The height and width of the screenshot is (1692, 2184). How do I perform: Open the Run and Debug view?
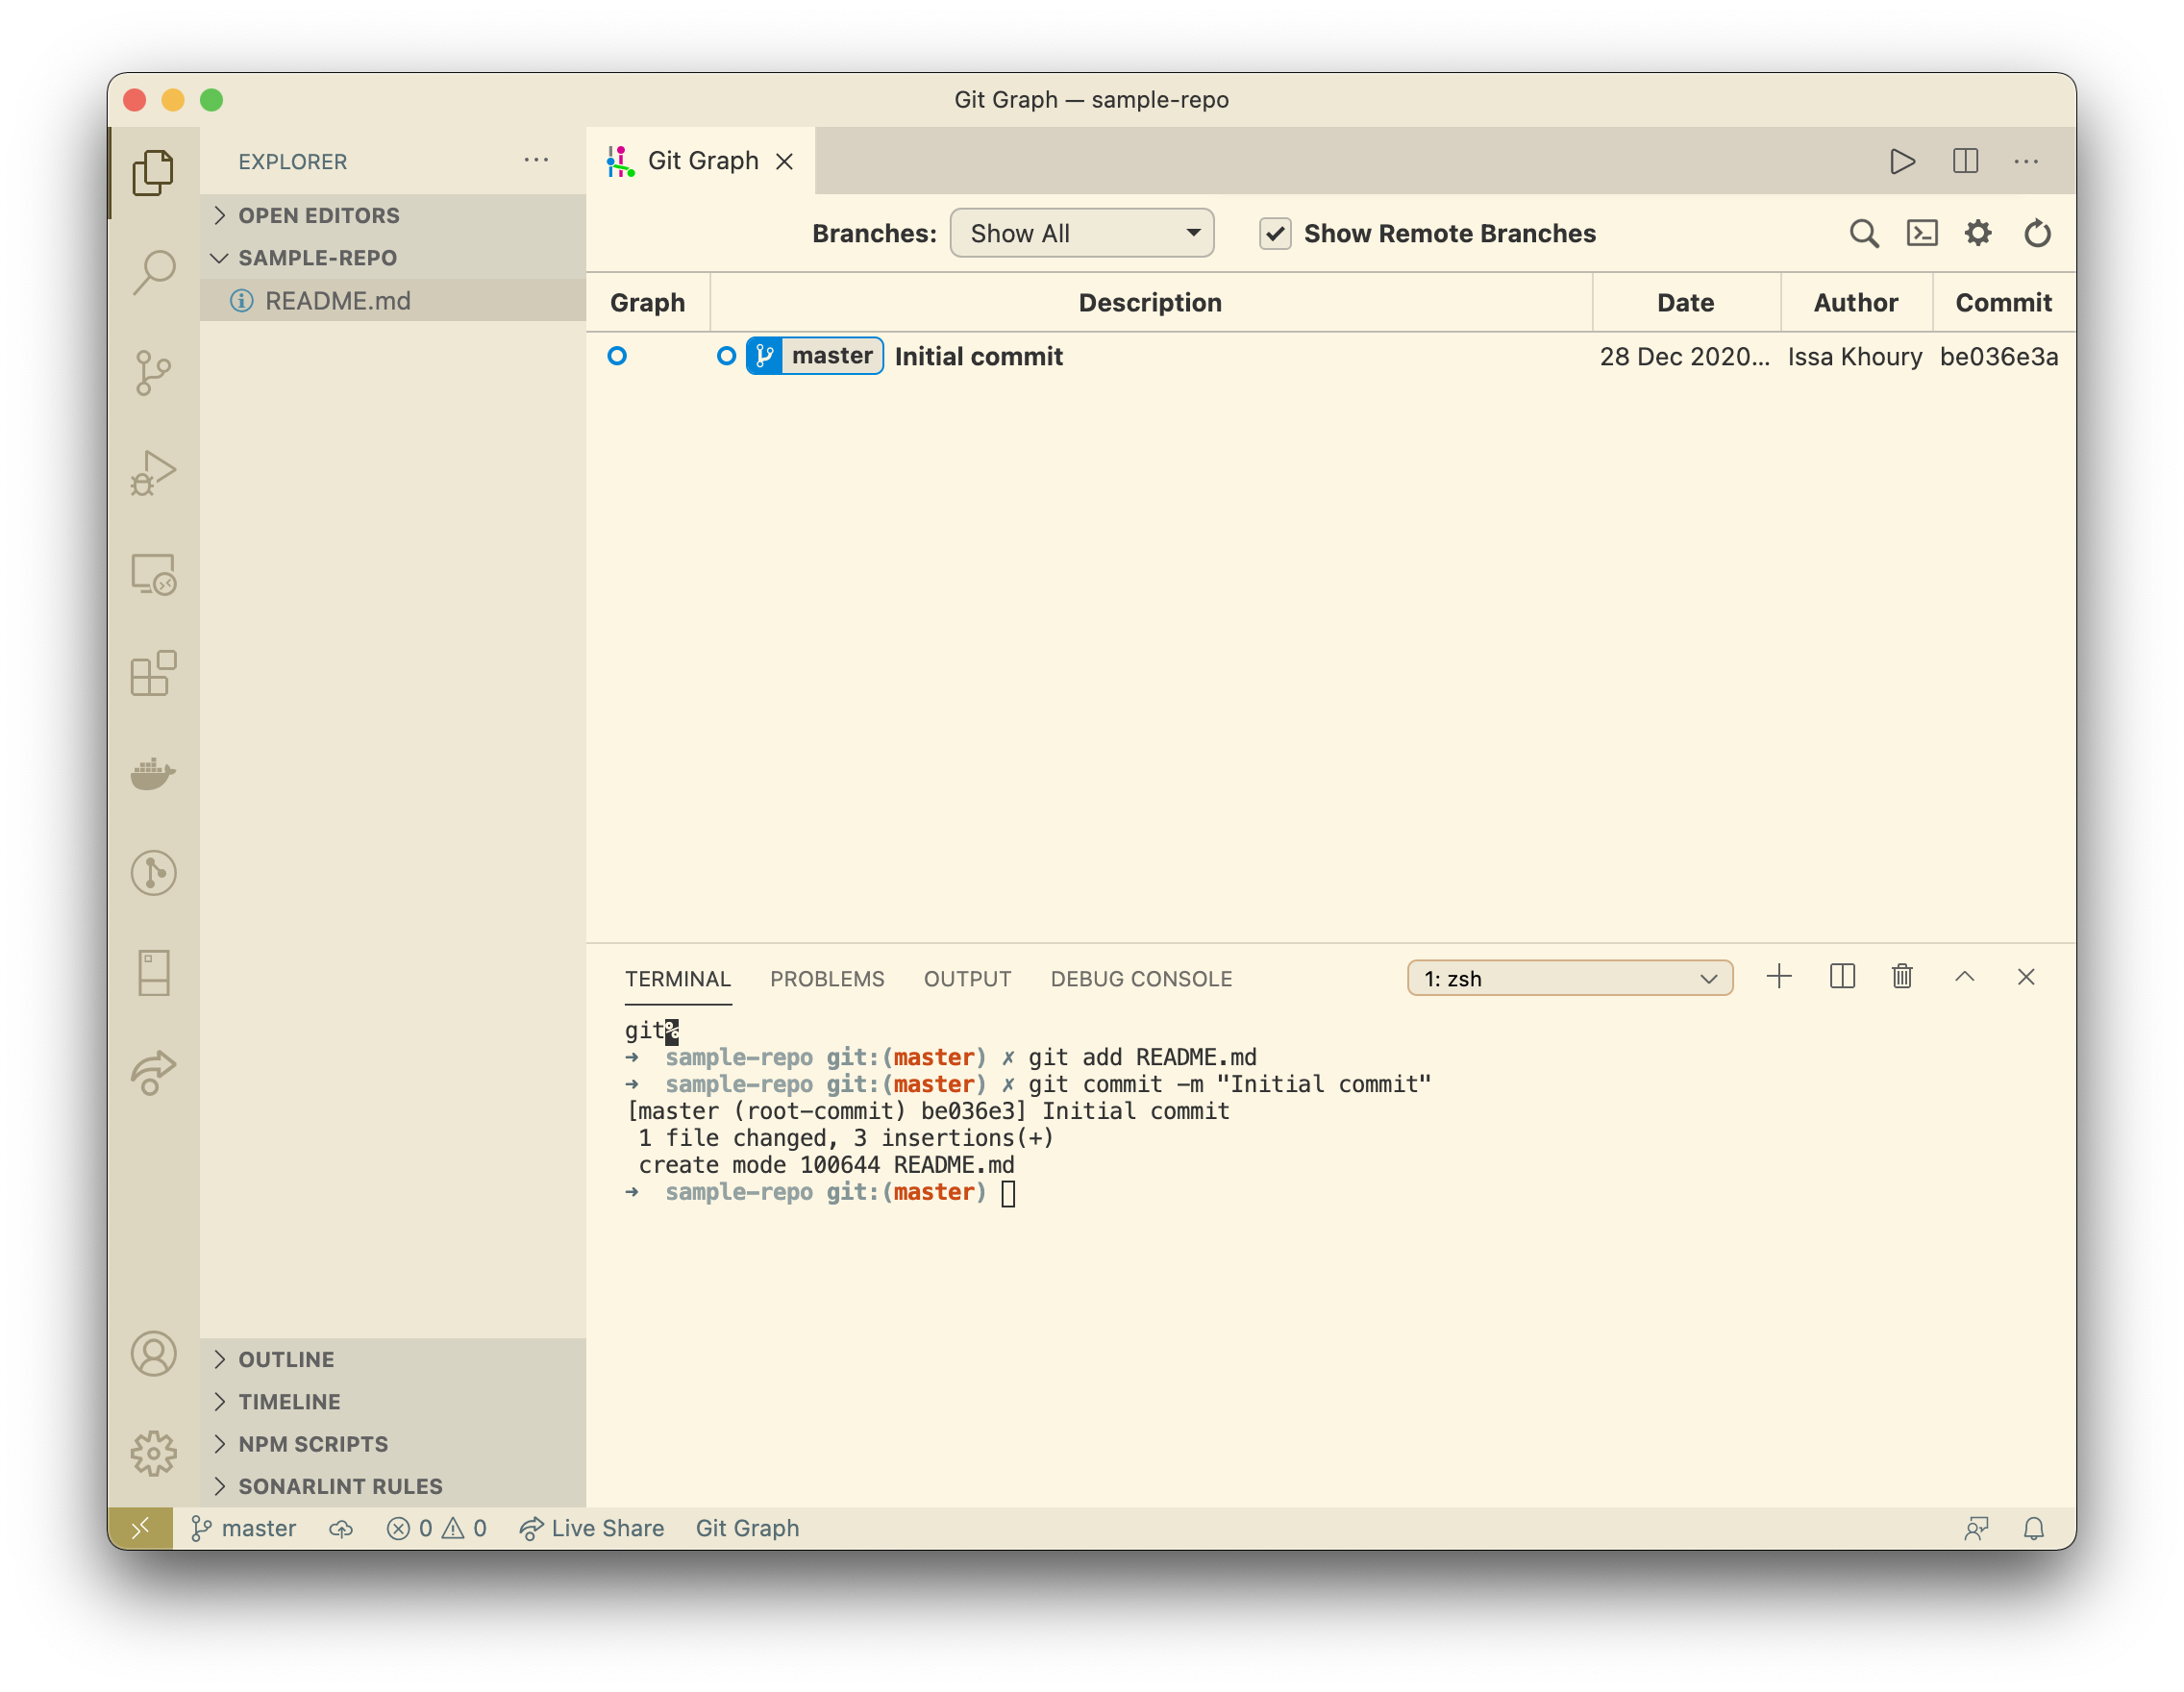(x=153, y=473)
